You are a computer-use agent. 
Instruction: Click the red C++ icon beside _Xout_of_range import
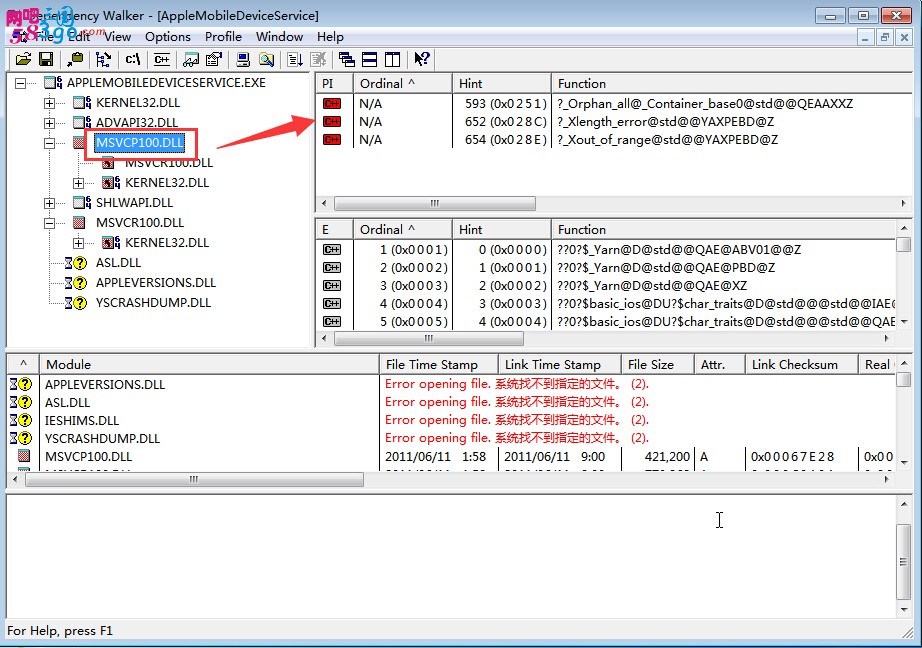[x=332, y=140]
